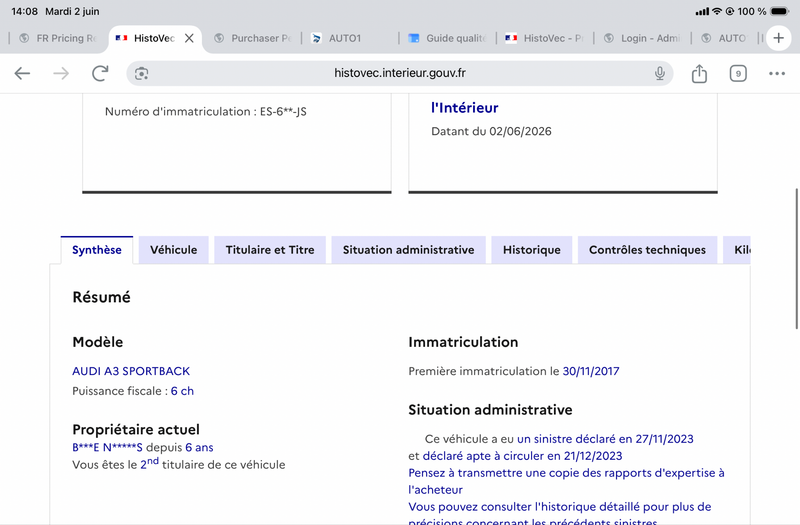Open the Titulaire et Titre tab
Screen dimensions: 800x525
pos(270,250)
